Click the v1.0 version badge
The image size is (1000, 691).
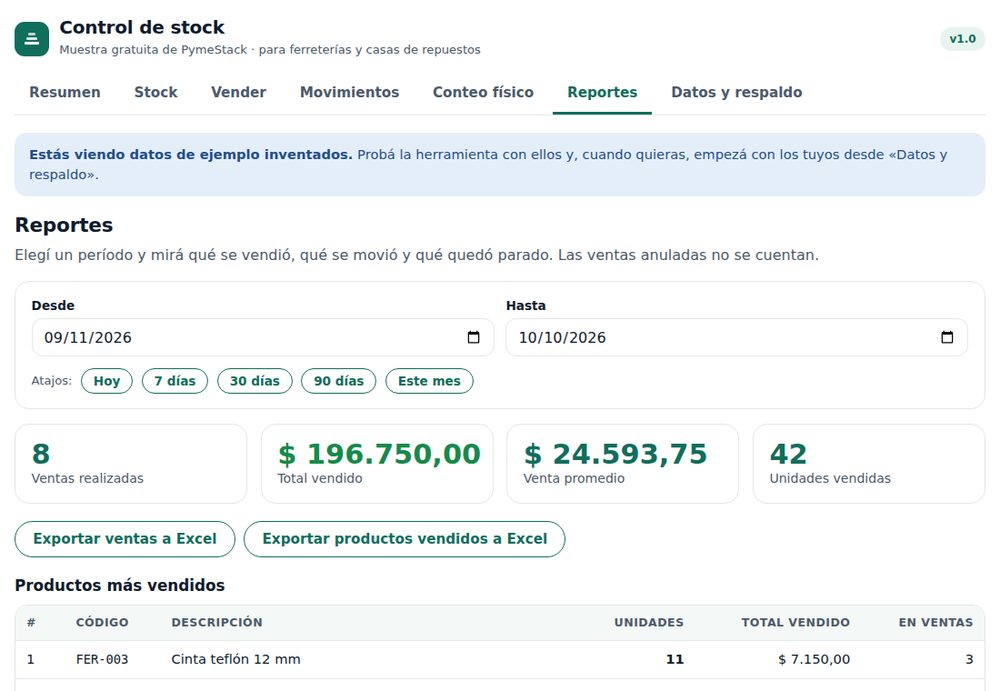[962, 39]
